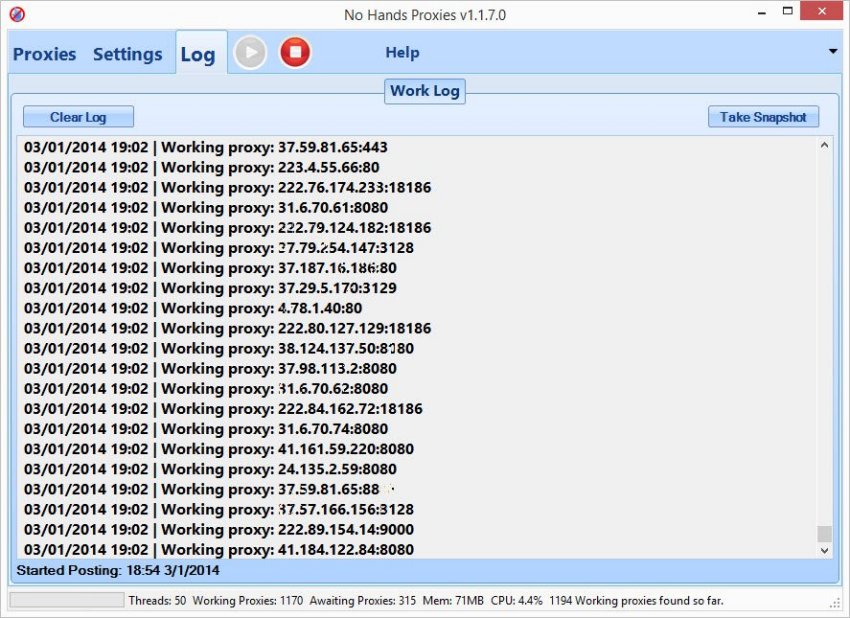
Task: Select log row 37.79.254.147:3128
Action: click(219, 248)
